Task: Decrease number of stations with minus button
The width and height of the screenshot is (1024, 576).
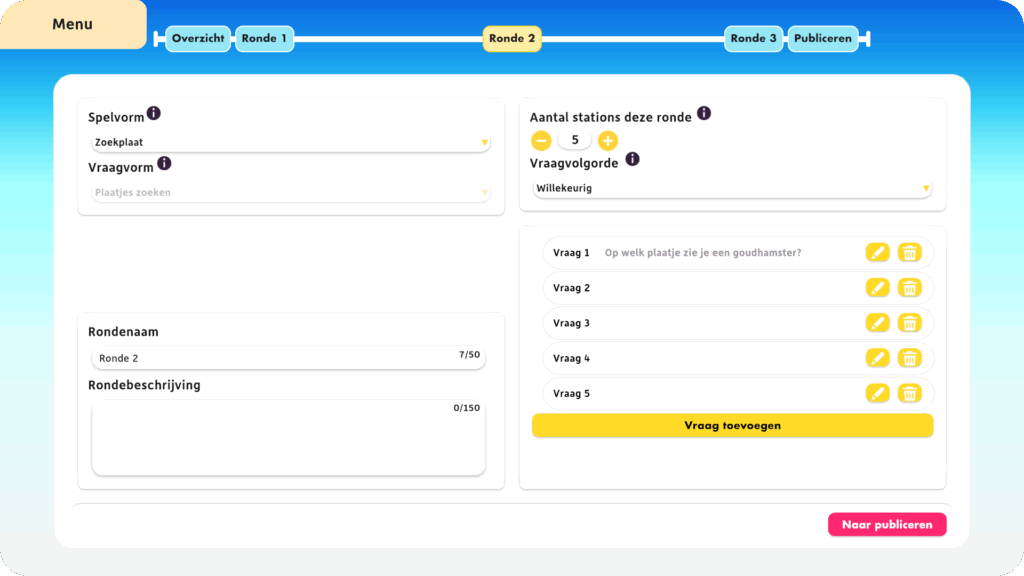Action: (541, 141)
